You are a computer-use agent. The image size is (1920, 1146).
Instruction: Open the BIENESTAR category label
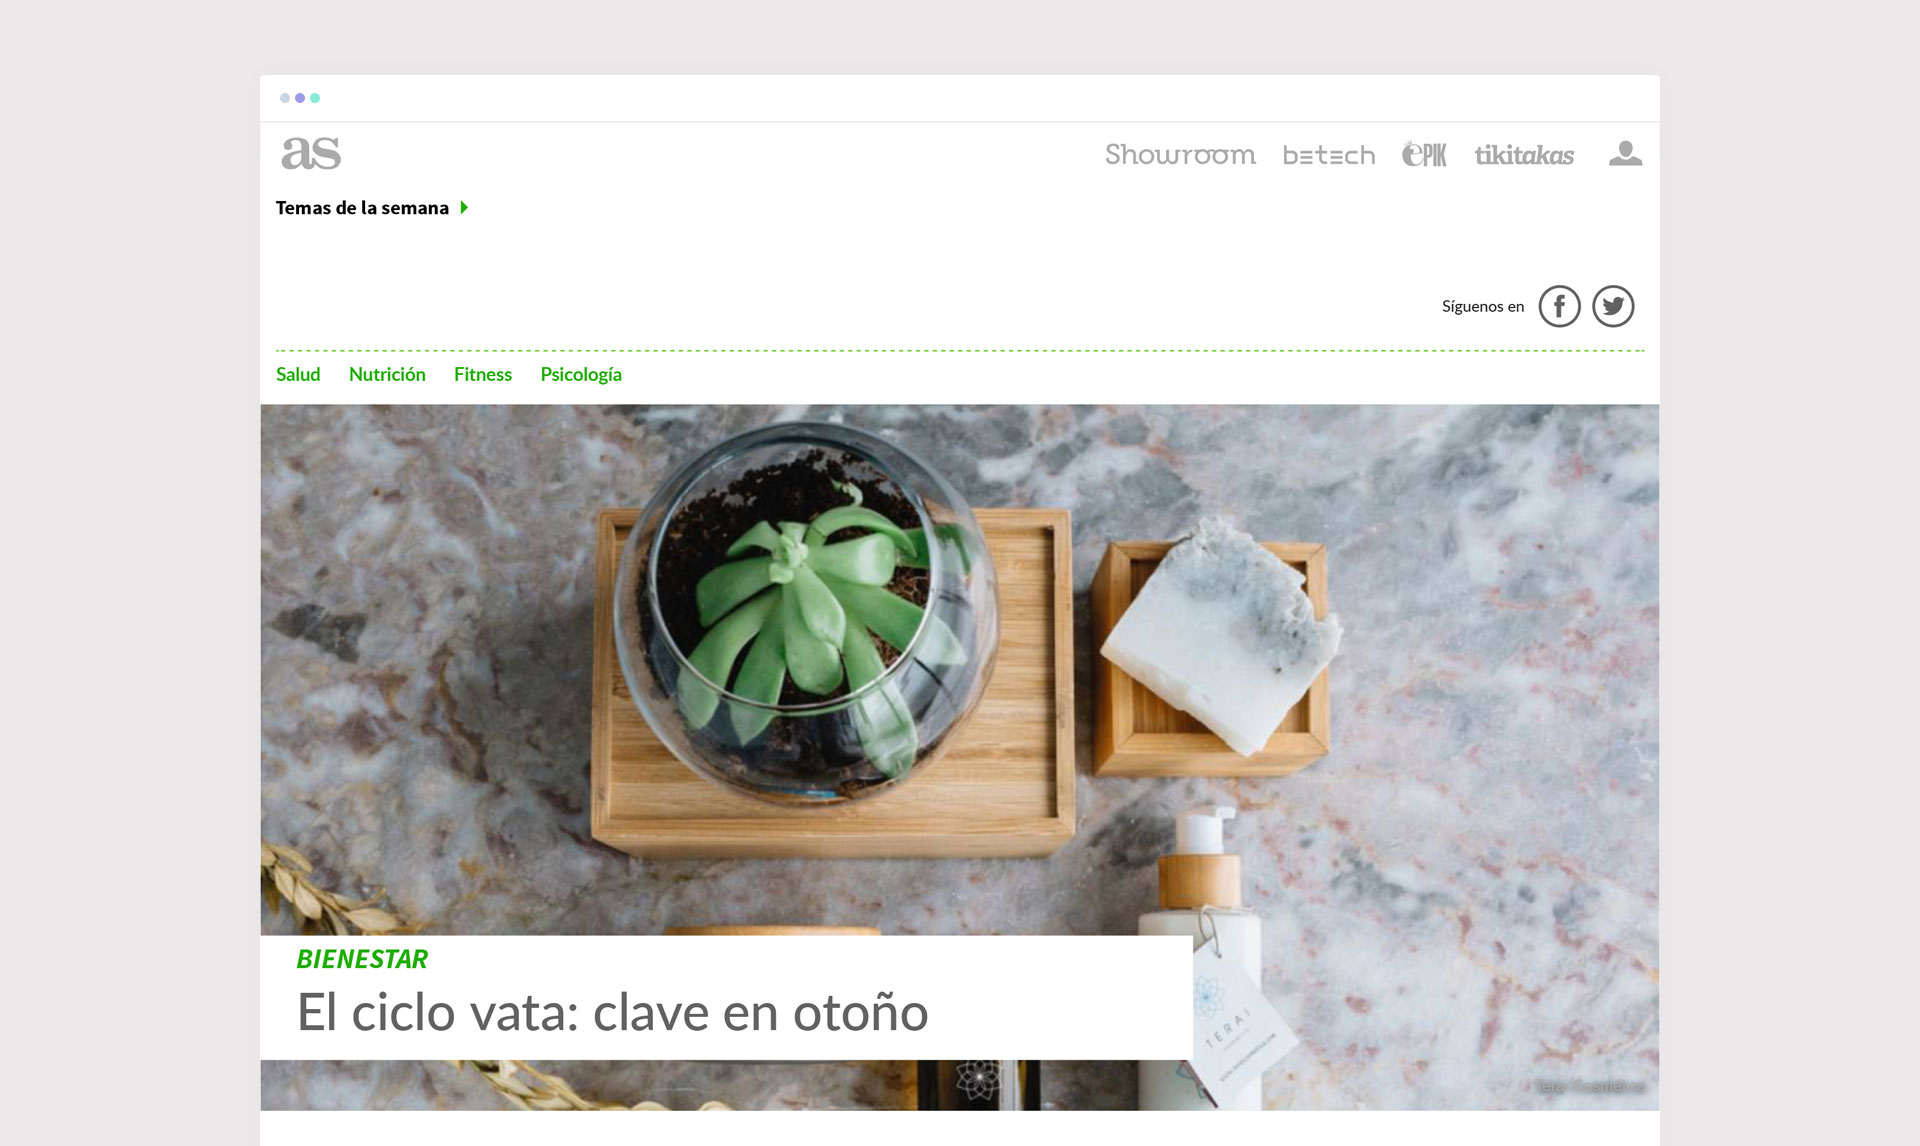click(x=362, y=959)
